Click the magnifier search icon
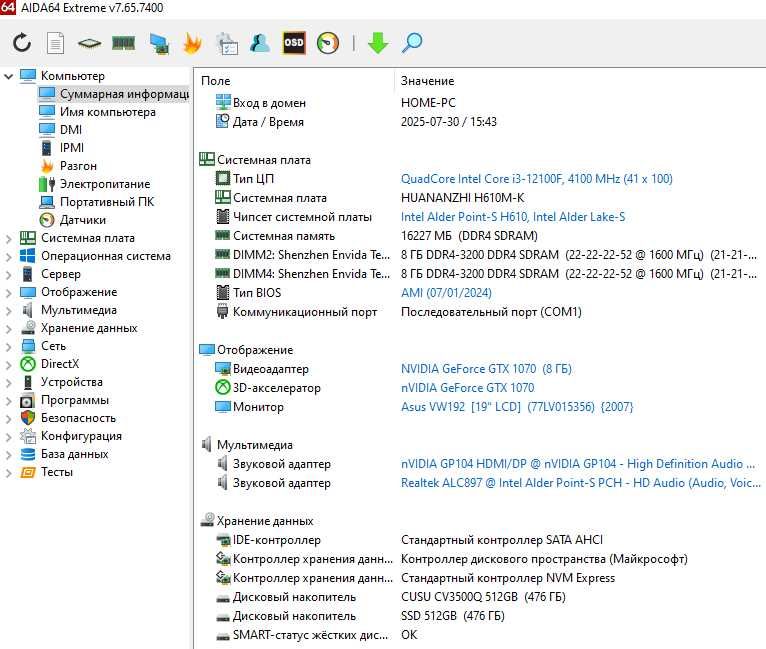 click(x=412, y=43)
